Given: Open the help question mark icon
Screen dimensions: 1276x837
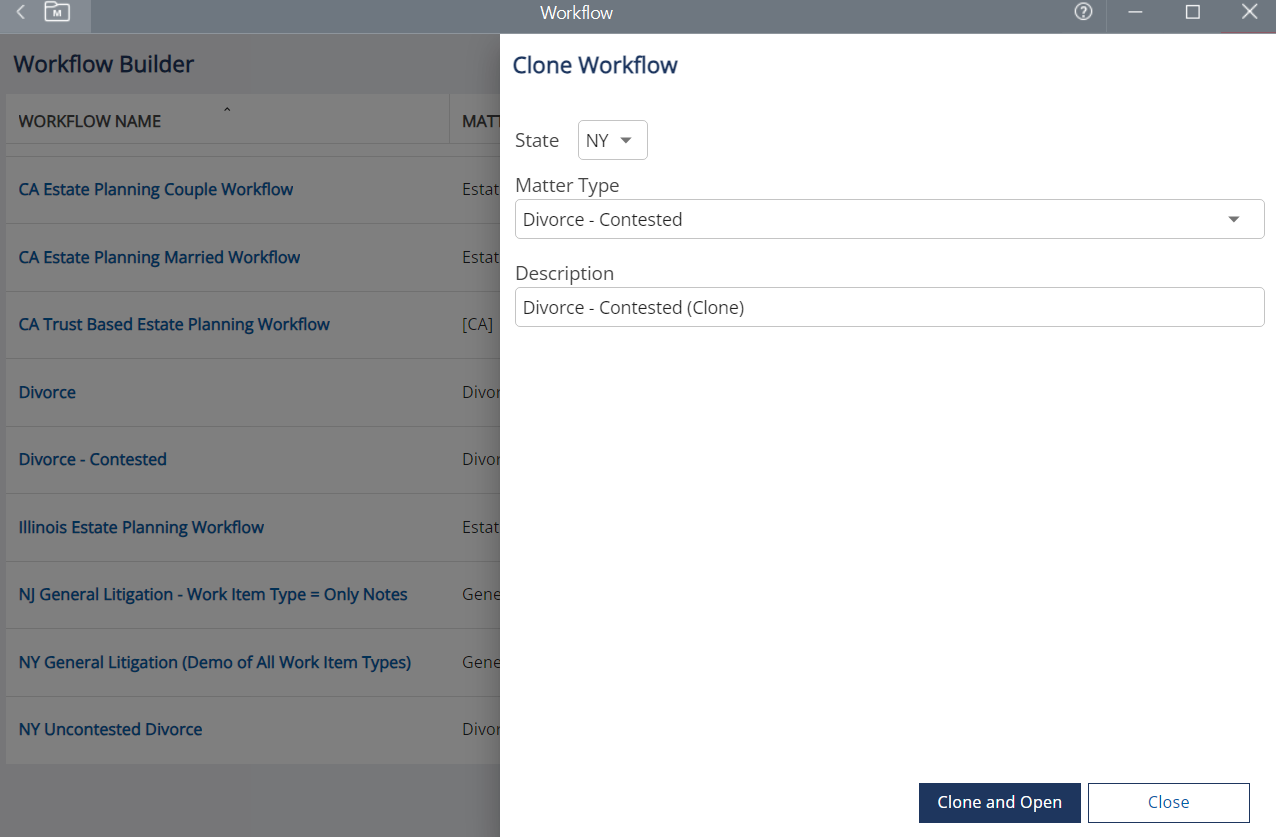Looking at the screenshot, I should [1083, 13].
